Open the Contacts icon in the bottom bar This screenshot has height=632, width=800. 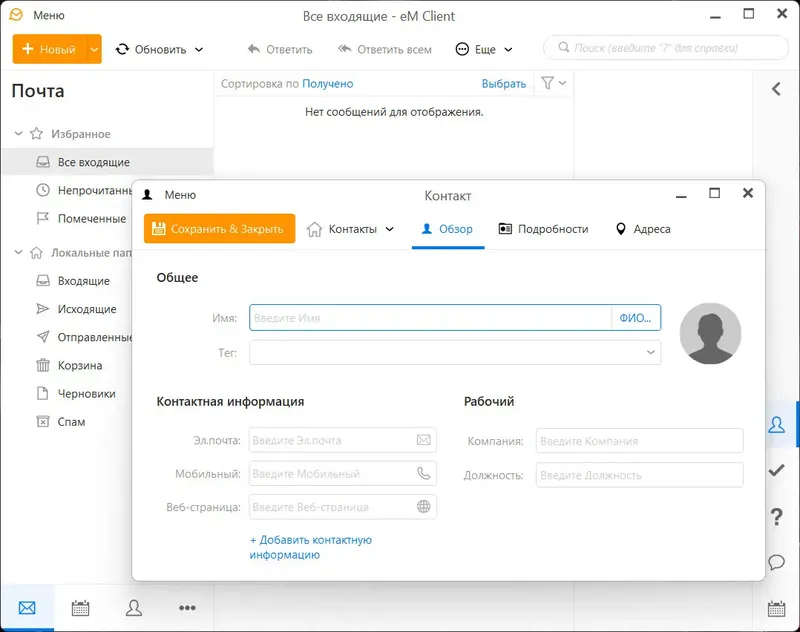click(133, 607)
